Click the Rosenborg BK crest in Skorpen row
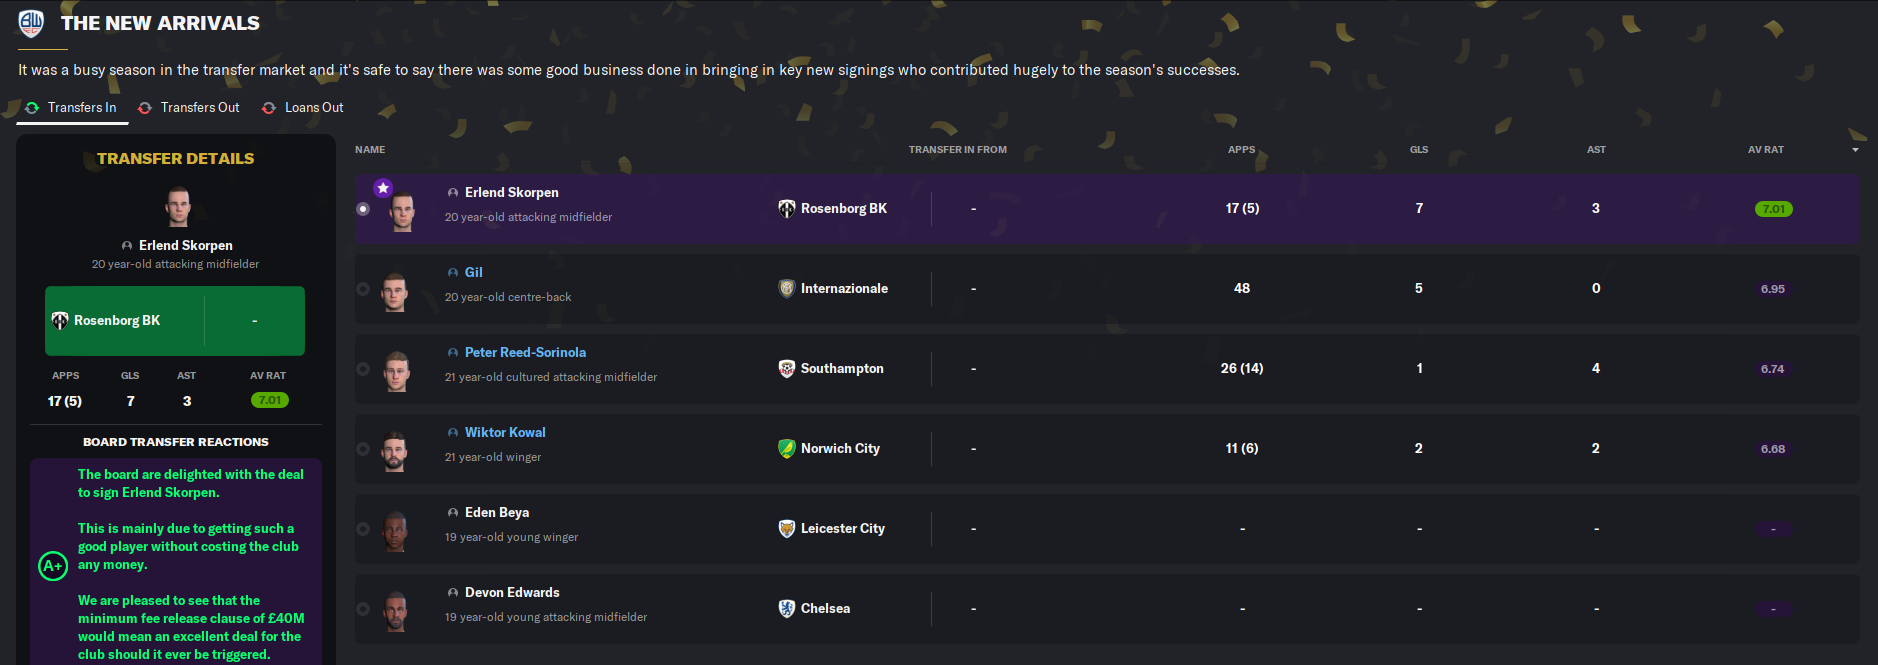This screenshot has width=1878, height=665. point(787,208)
